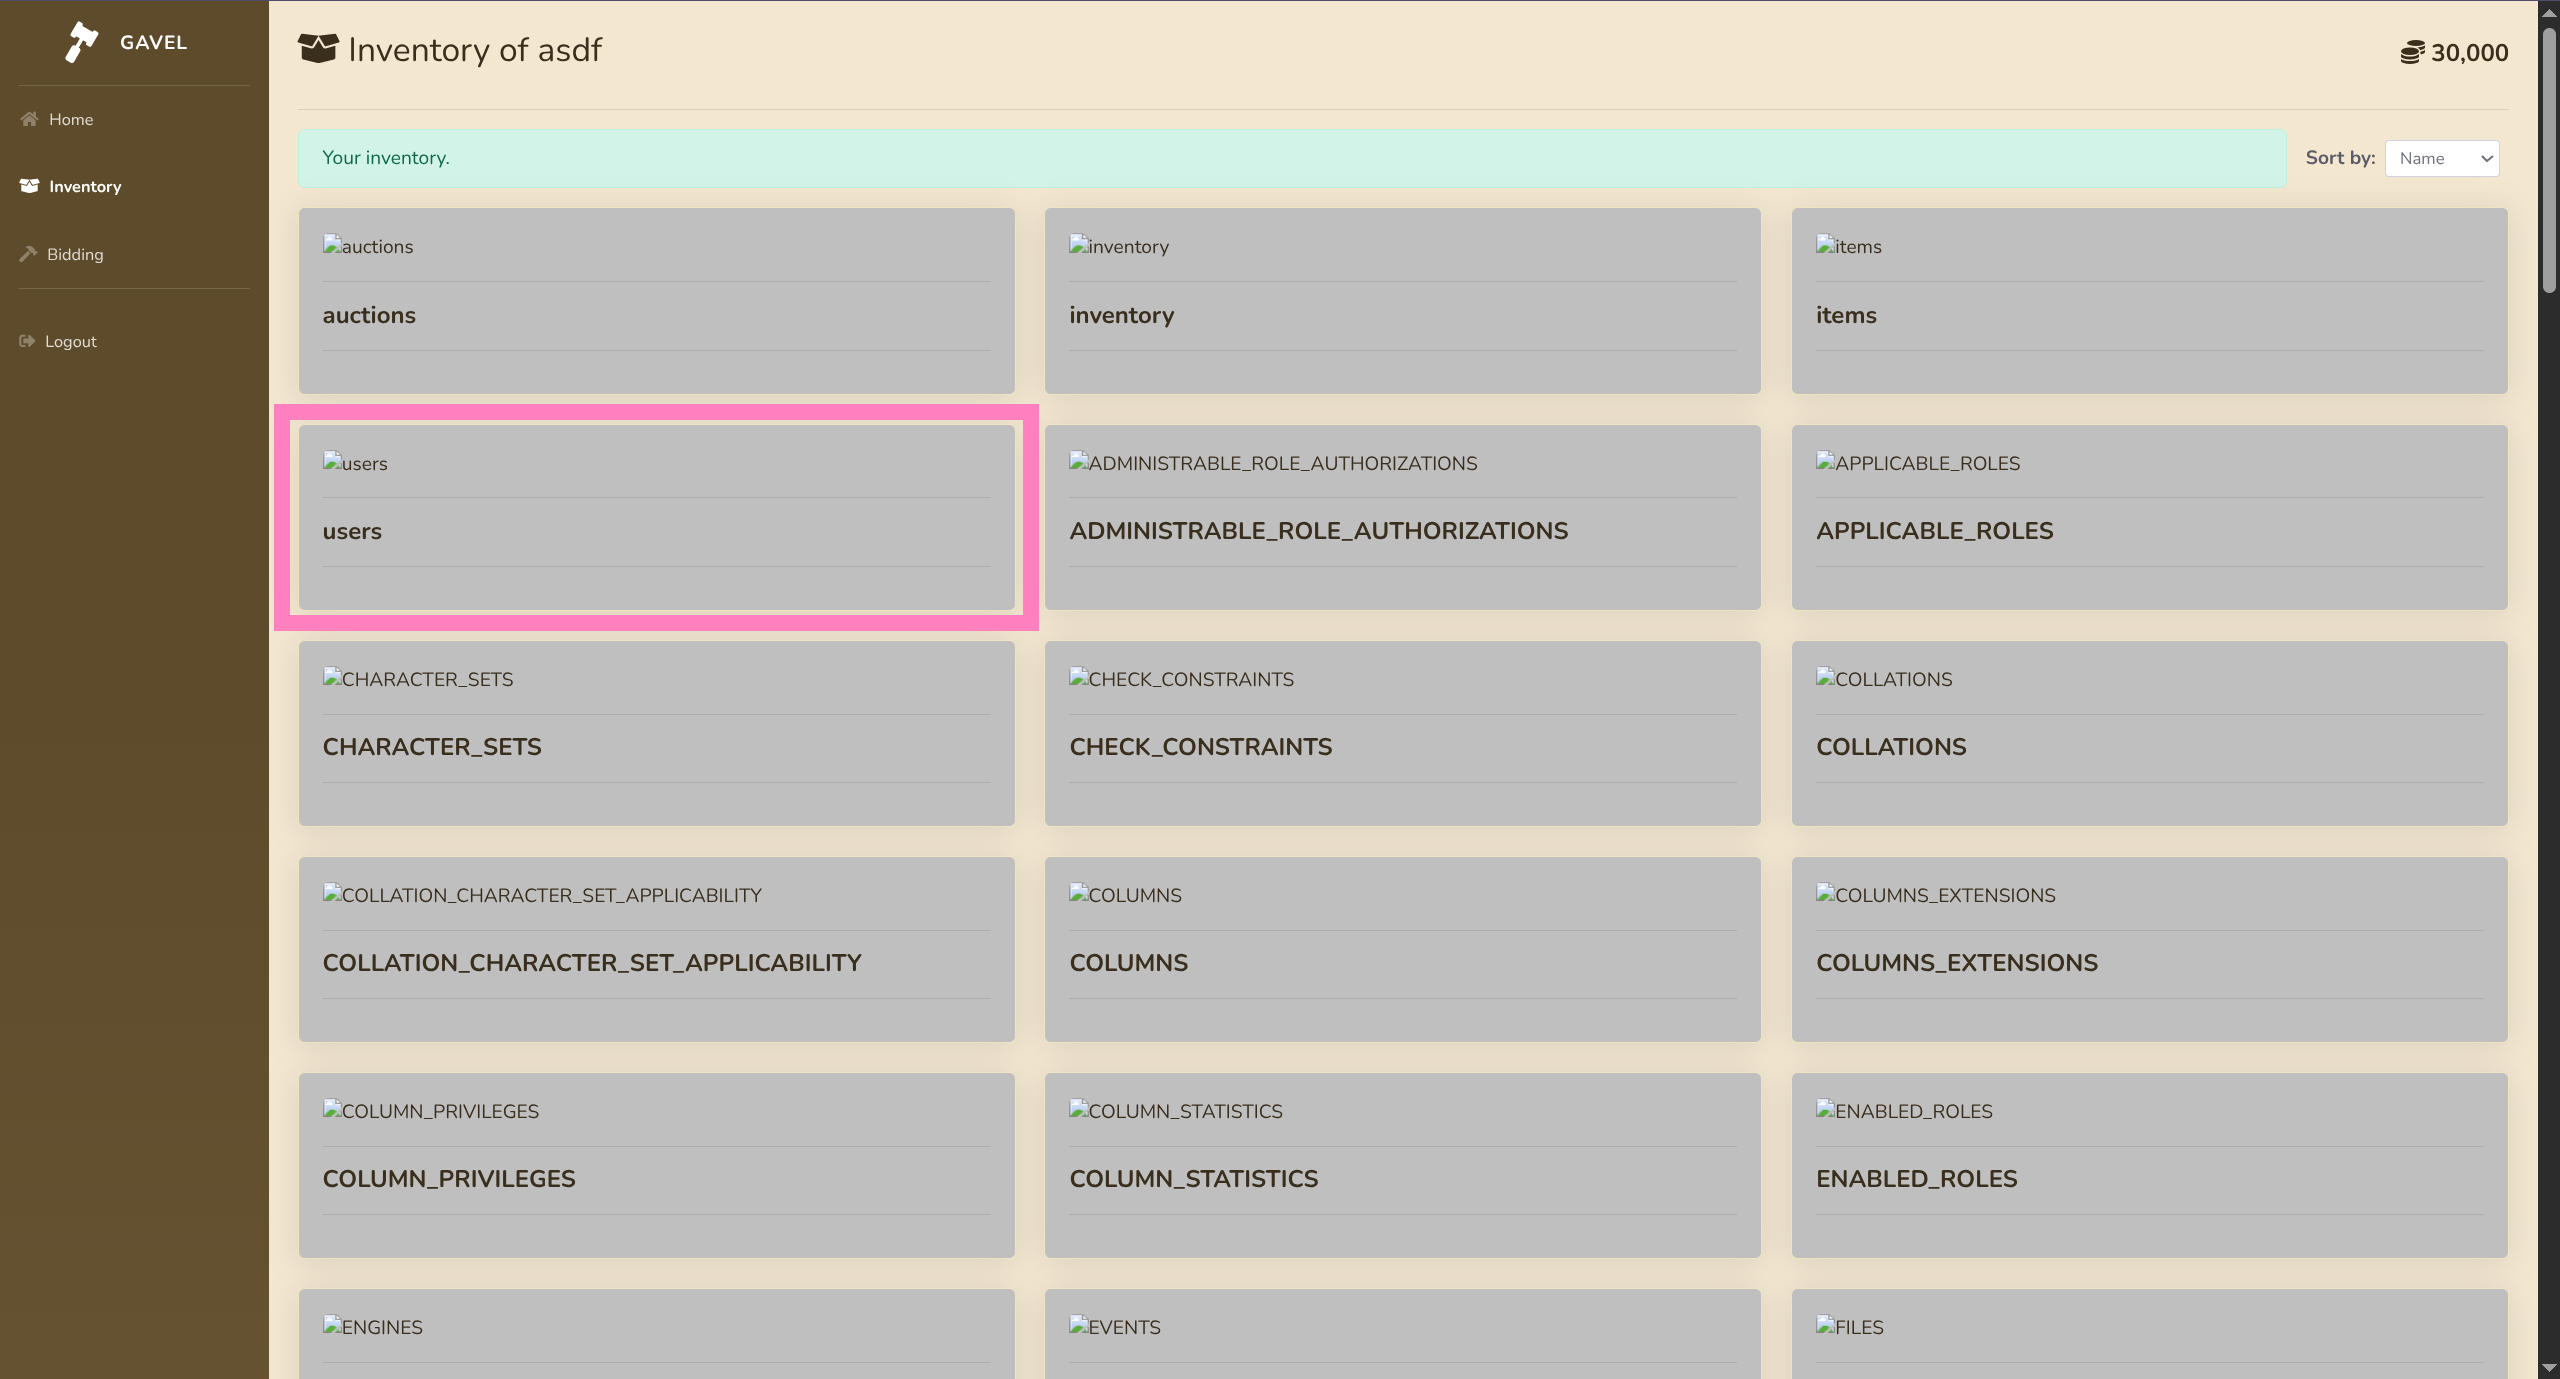Click the Inventory box icon in sidebar
Viewport: 2560px width, 1379px height.
pyautogui.click(x=29, y=186)
